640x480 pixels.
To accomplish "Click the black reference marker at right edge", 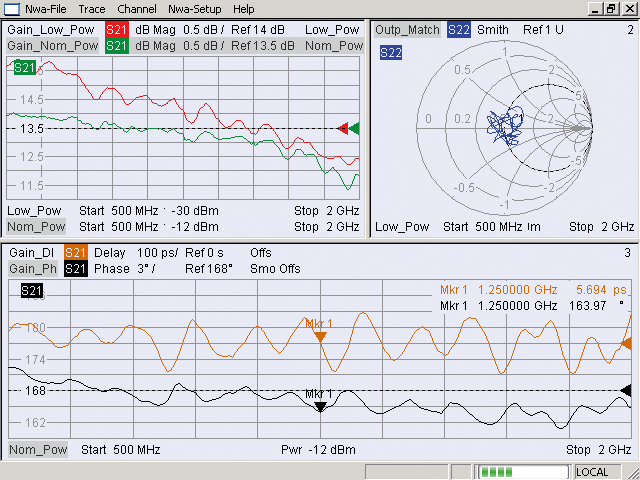I will point(627,390).
